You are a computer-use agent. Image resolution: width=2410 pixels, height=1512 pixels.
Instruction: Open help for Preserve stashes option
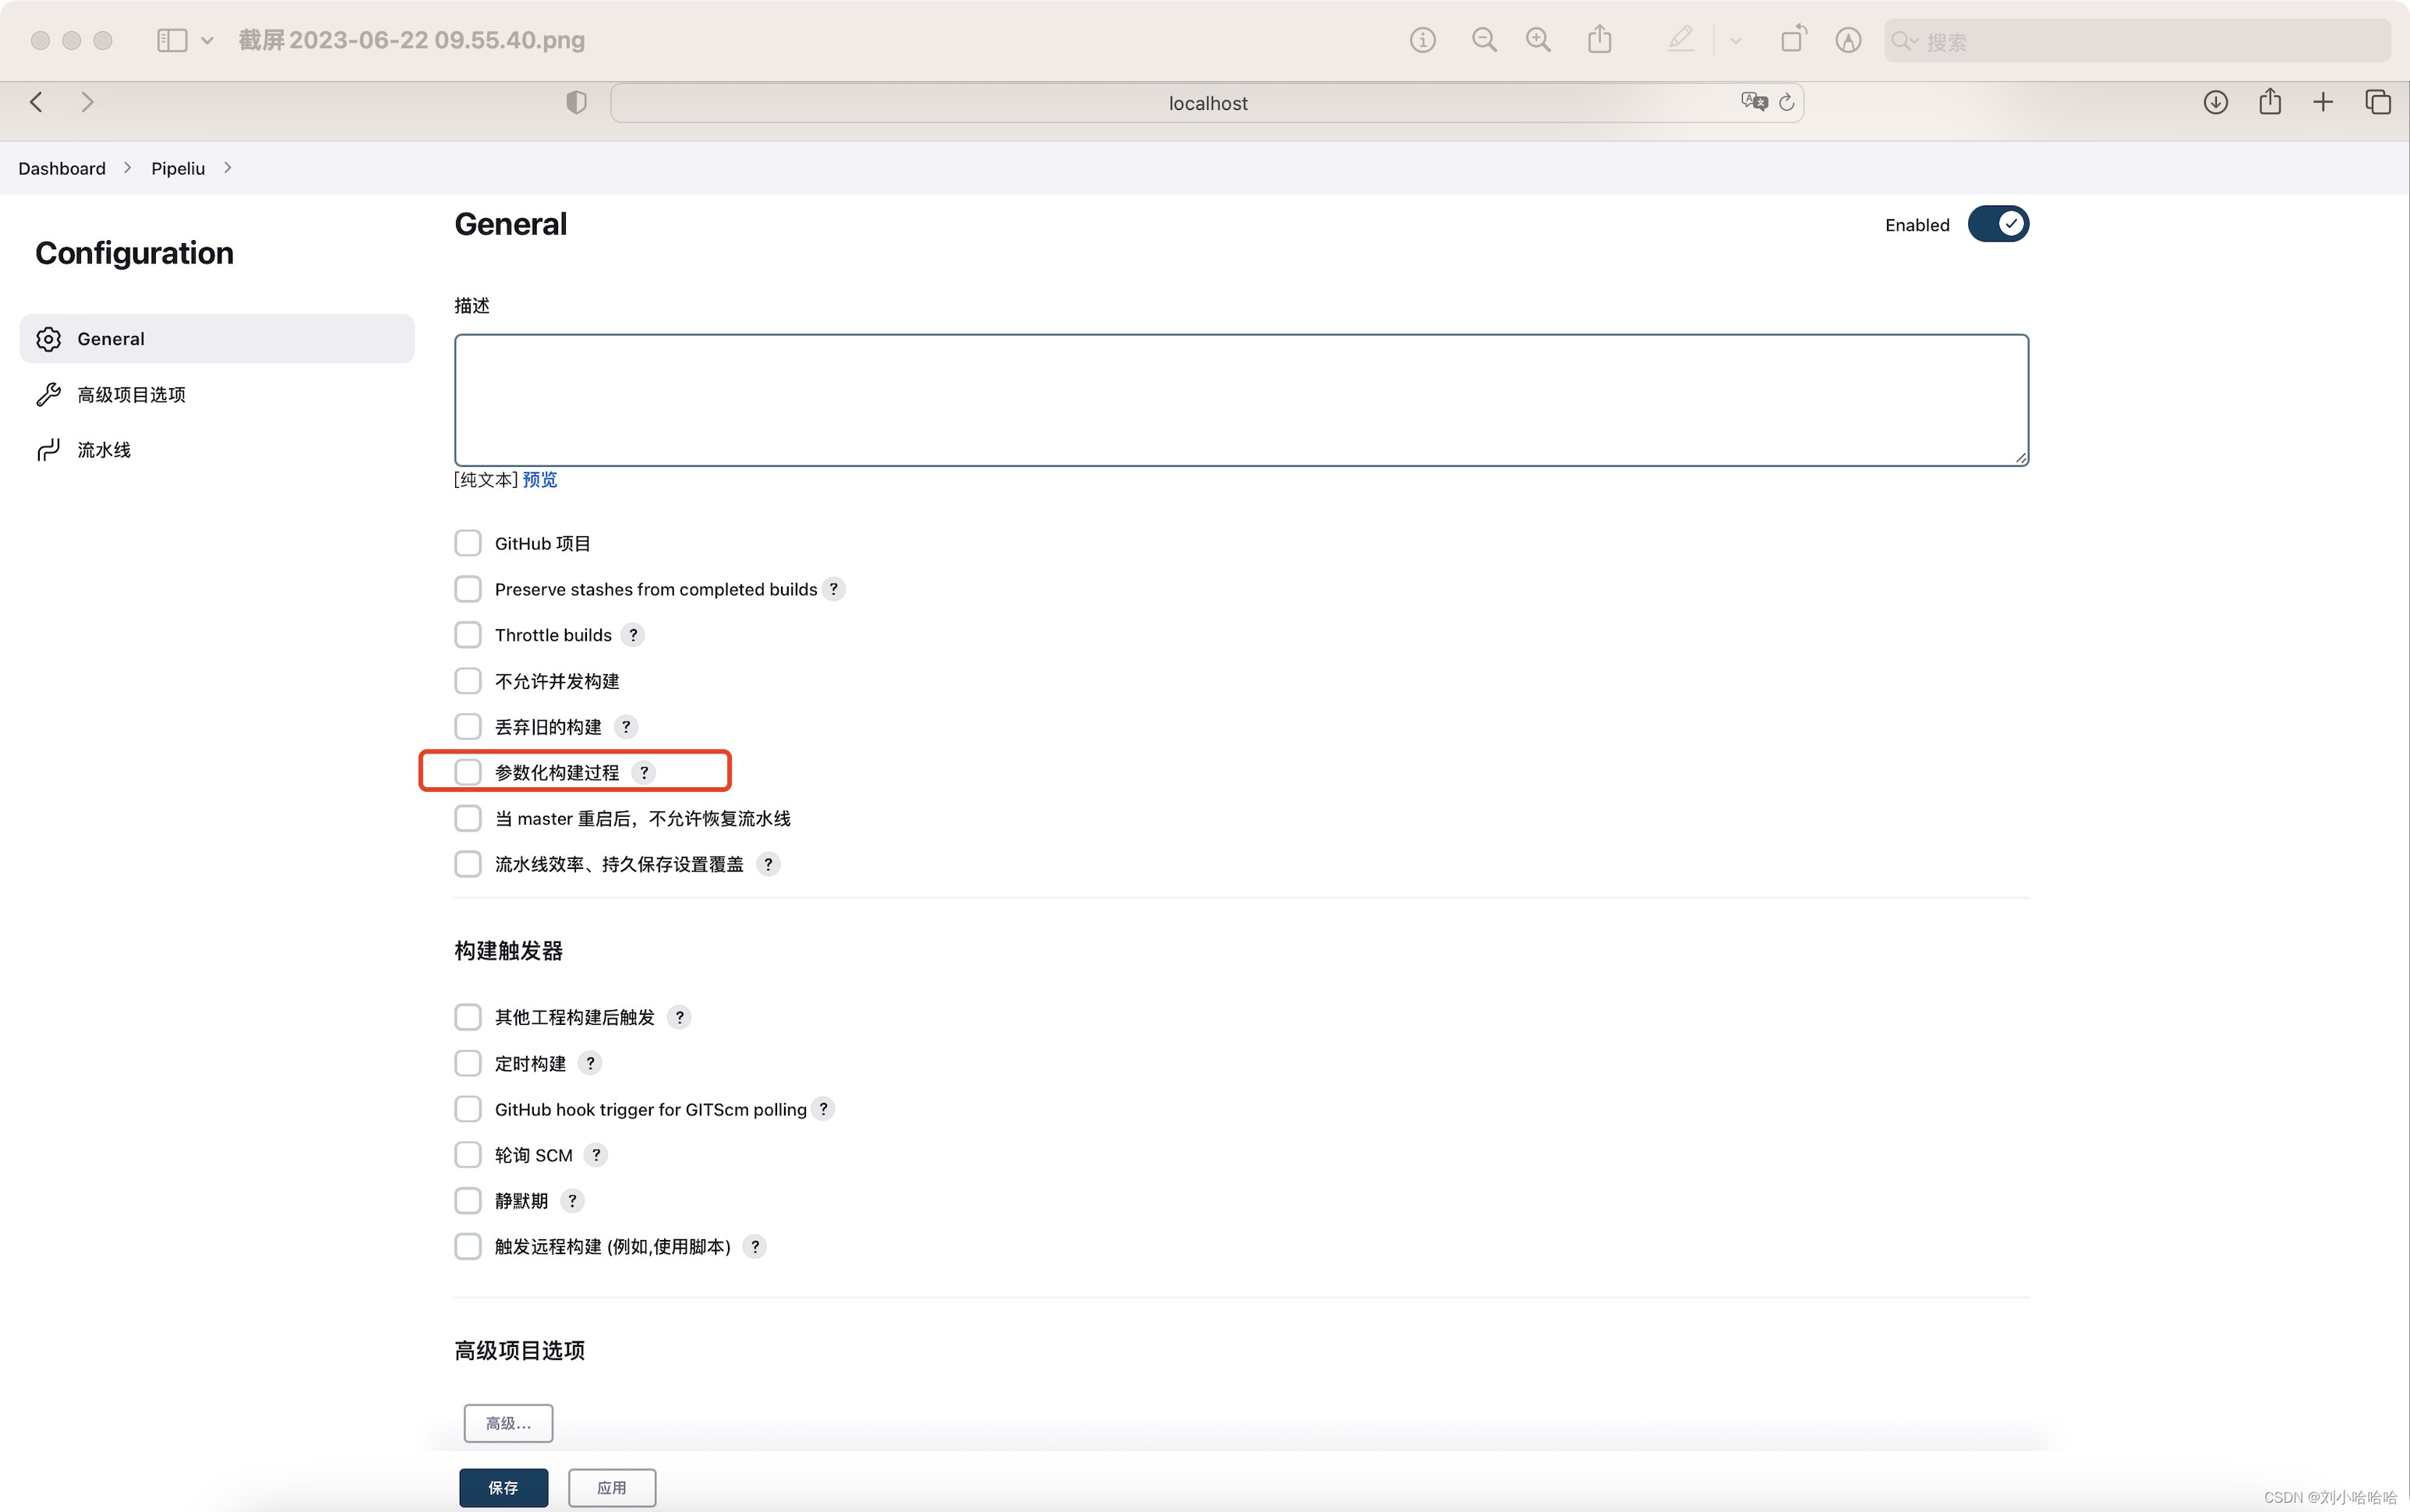834,589
